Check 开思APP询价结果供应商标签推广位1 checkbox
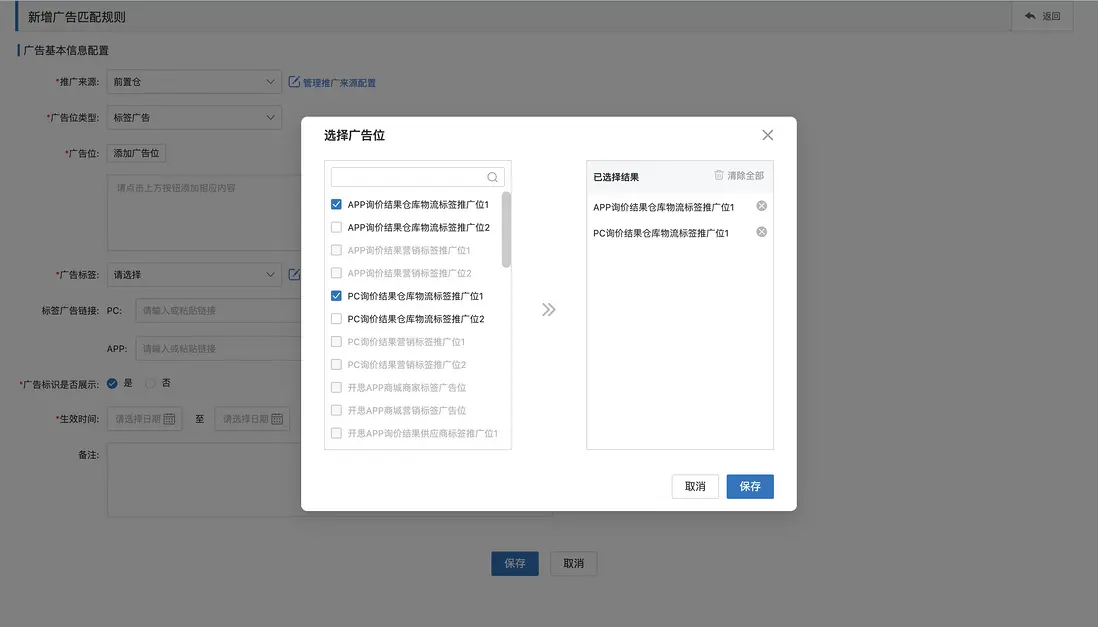Screen dimensions: 1098x627 coord(336,433)
